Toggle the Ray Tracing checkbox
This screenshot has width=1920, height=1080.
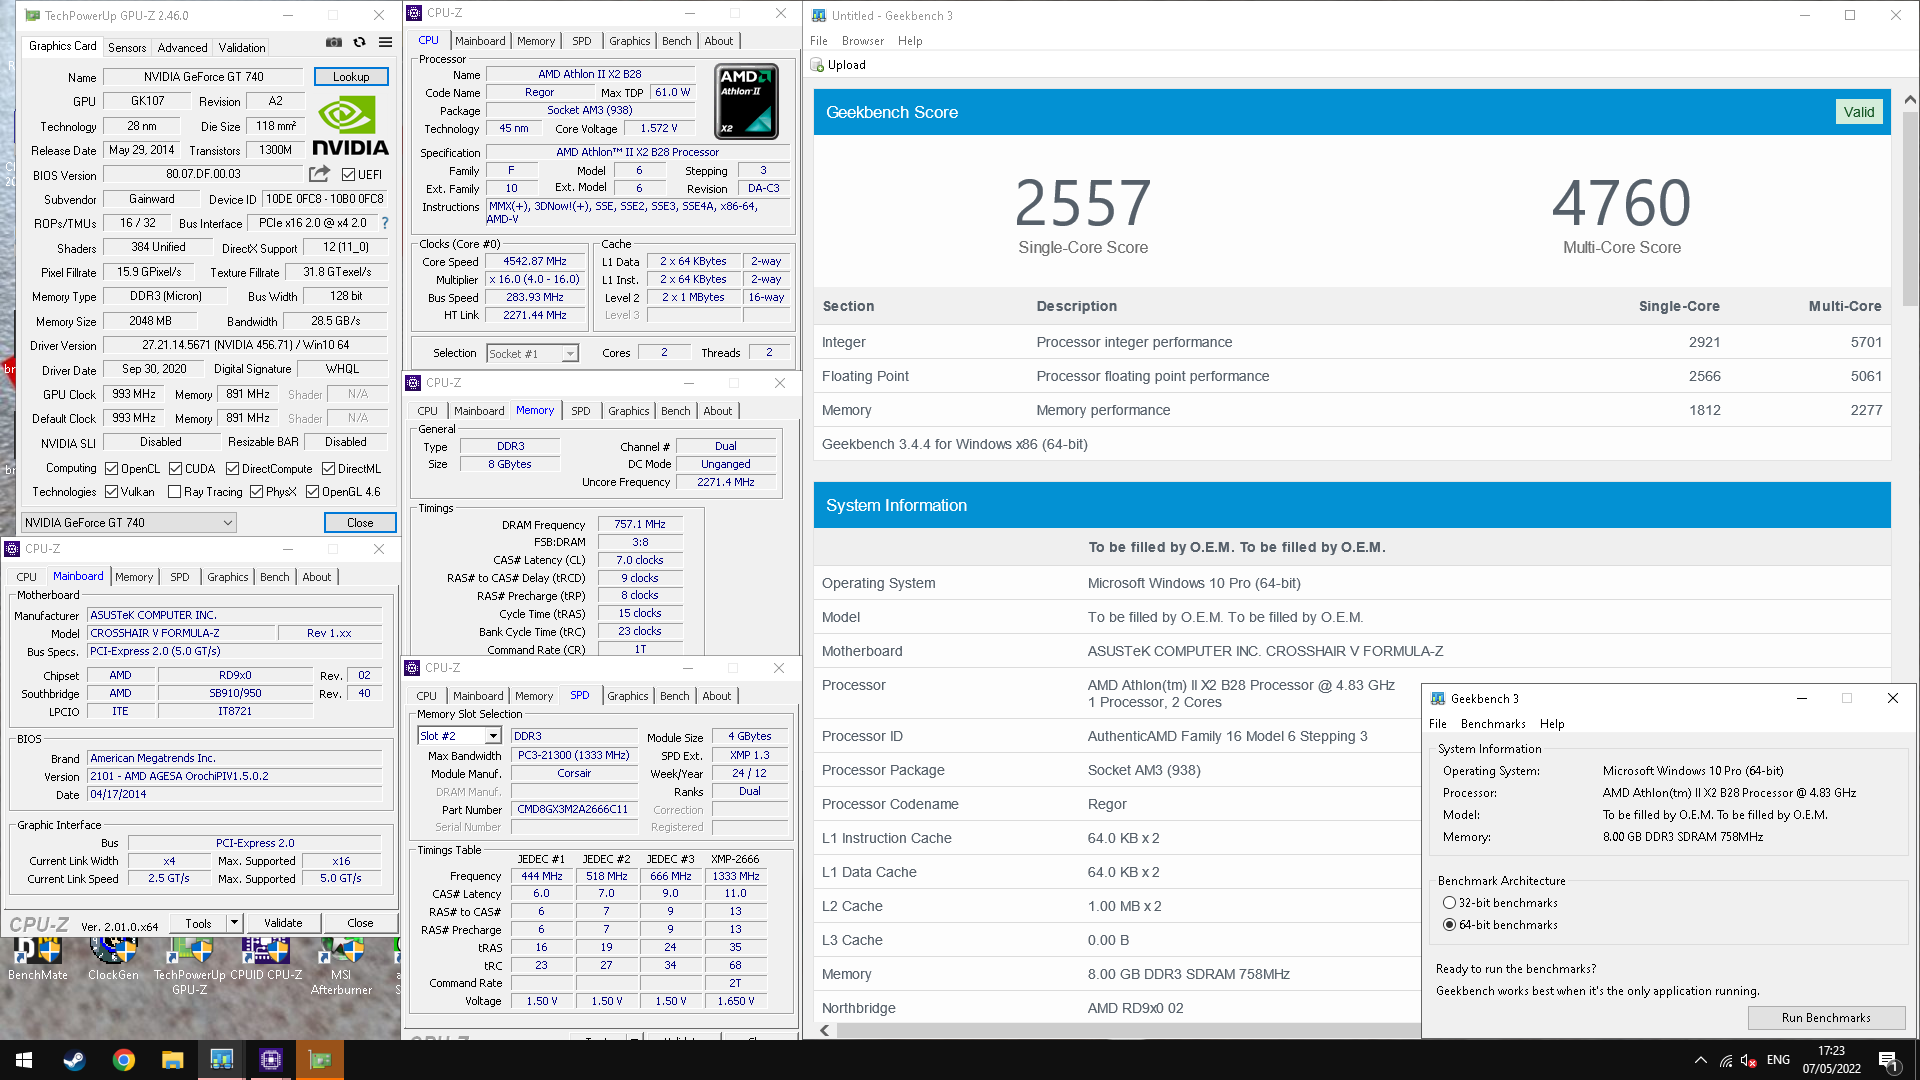[175, 491]
